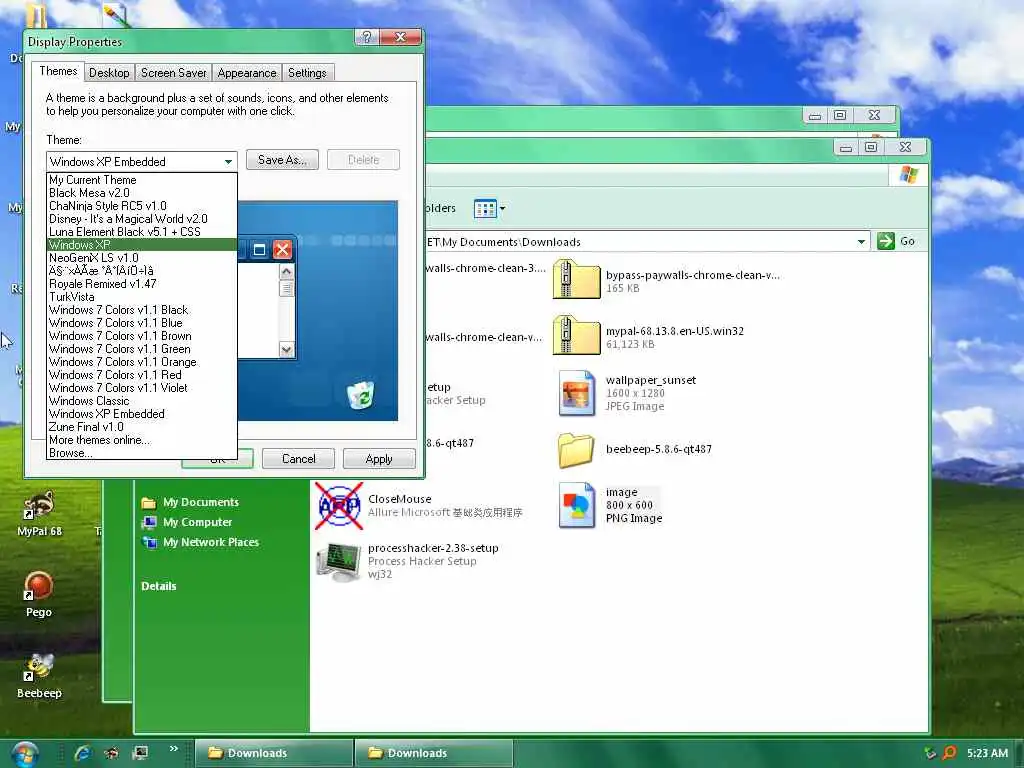Open the beebeep-5.8.6-qt487 folder icon
The height and width of the screenshot is (768, 1024).
[576, 450]
